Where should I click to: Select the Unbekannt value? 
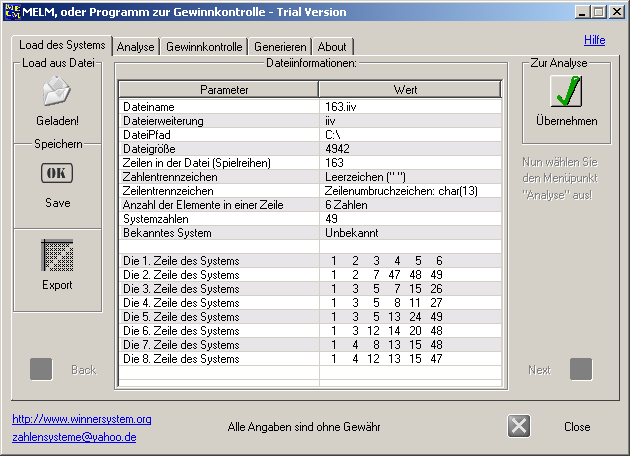tap(411, 233)
